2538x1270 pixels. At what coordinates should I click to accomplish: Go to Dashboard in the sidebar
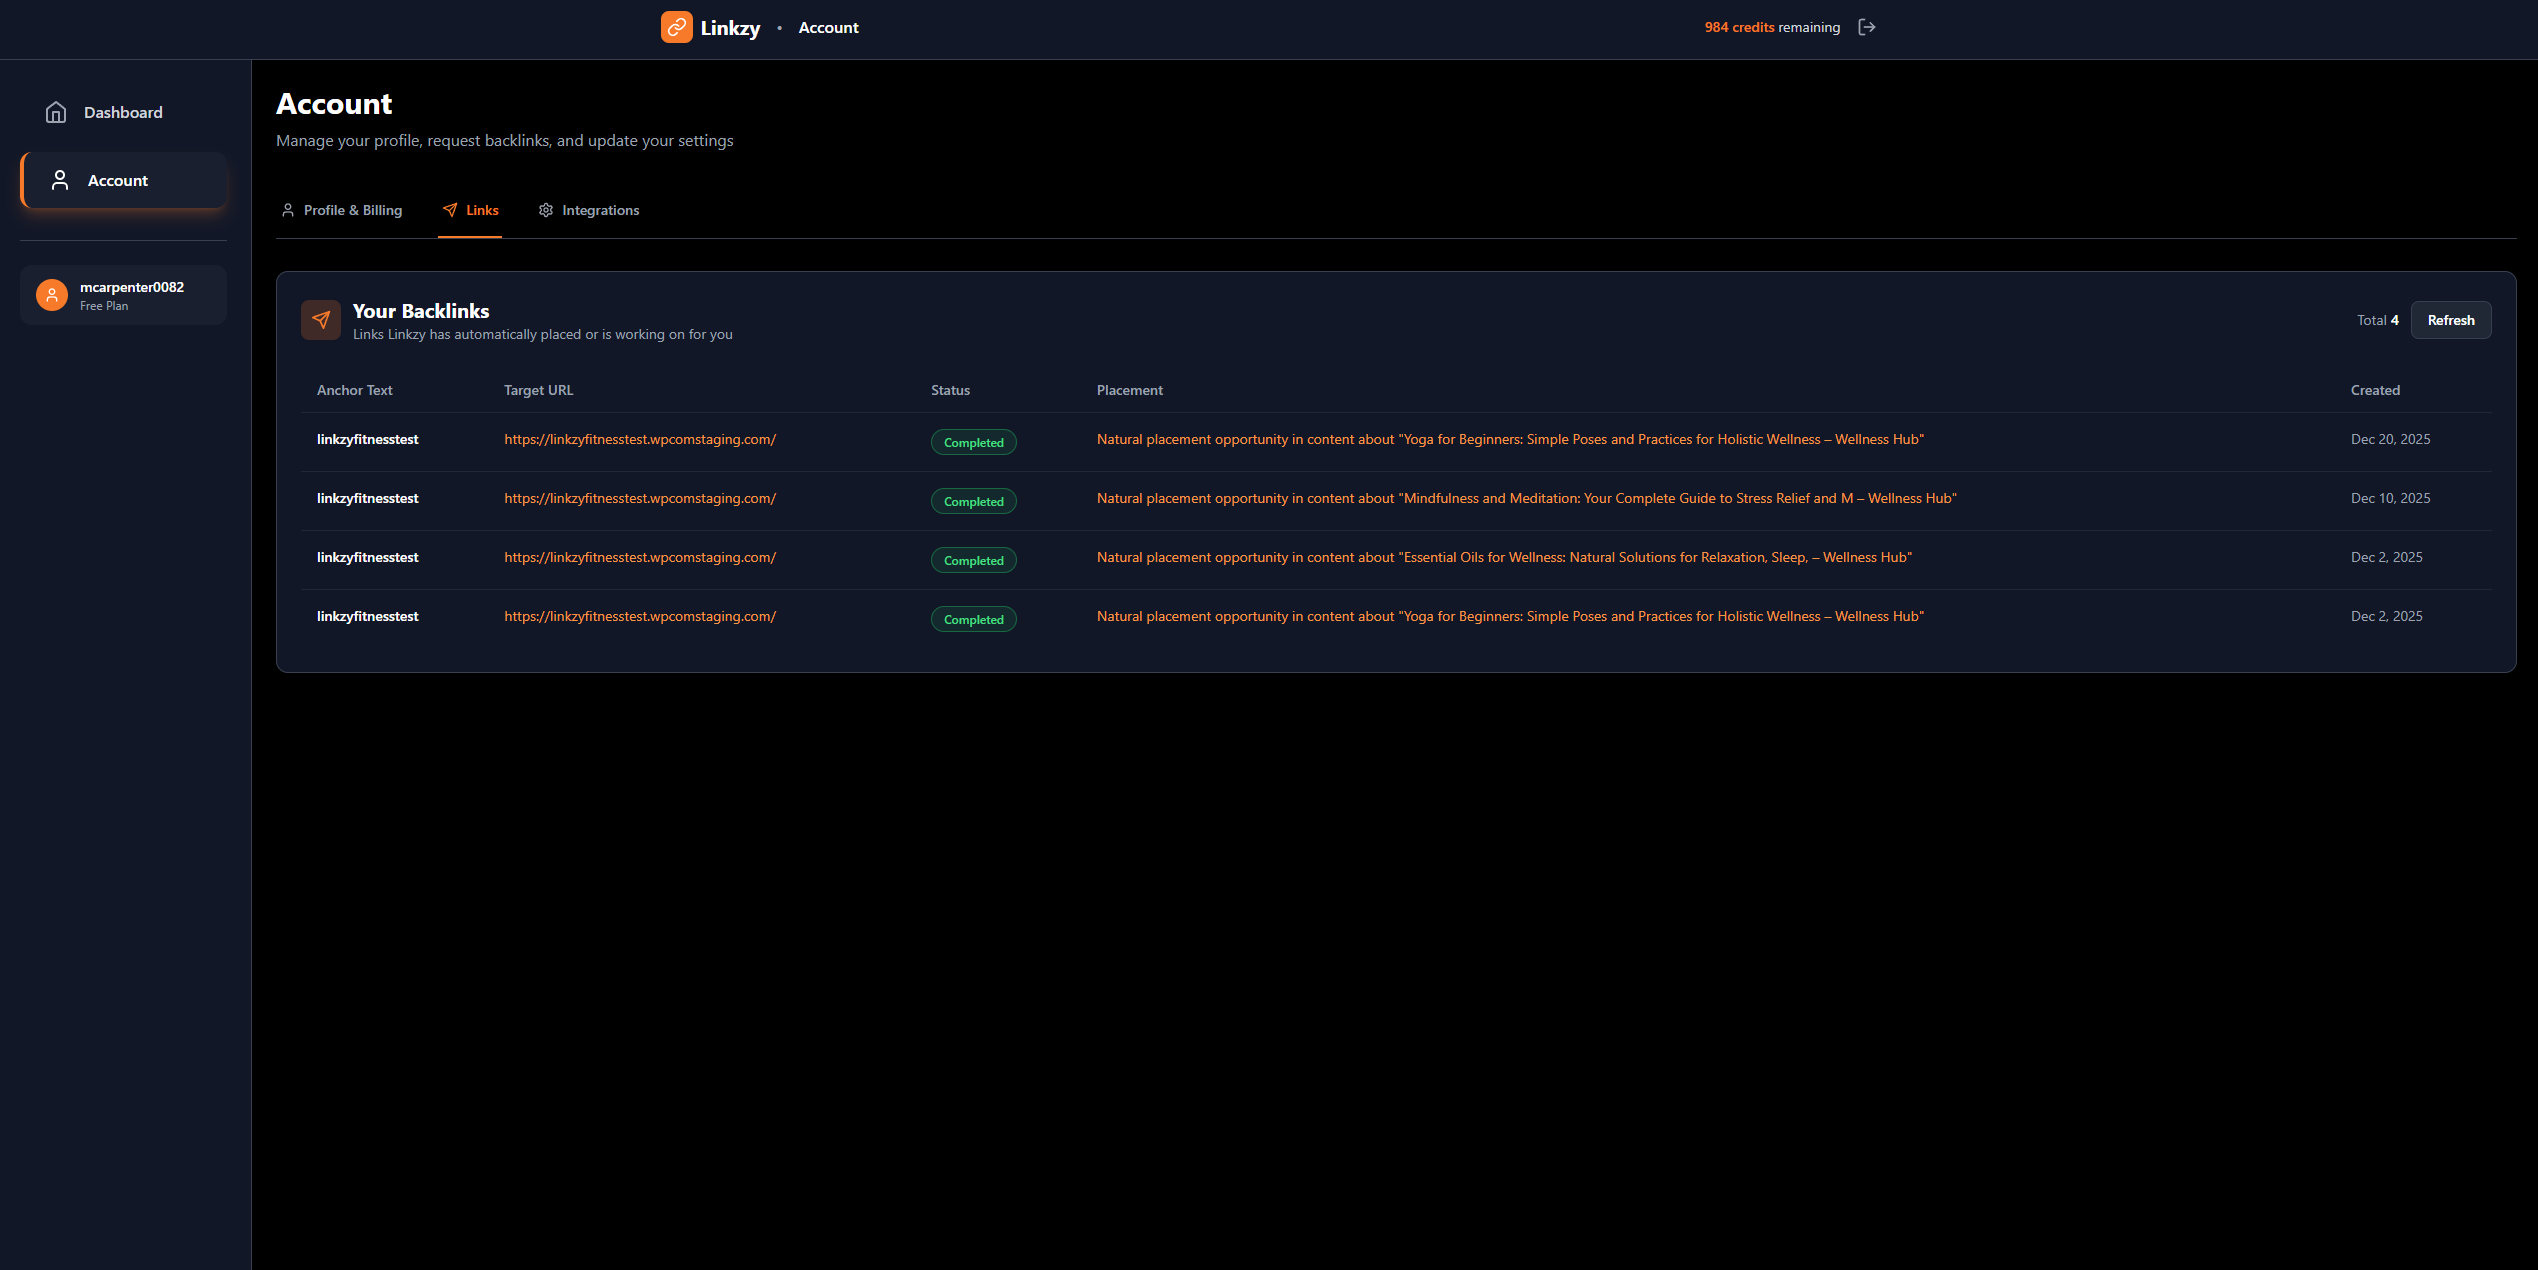(123, 112)
